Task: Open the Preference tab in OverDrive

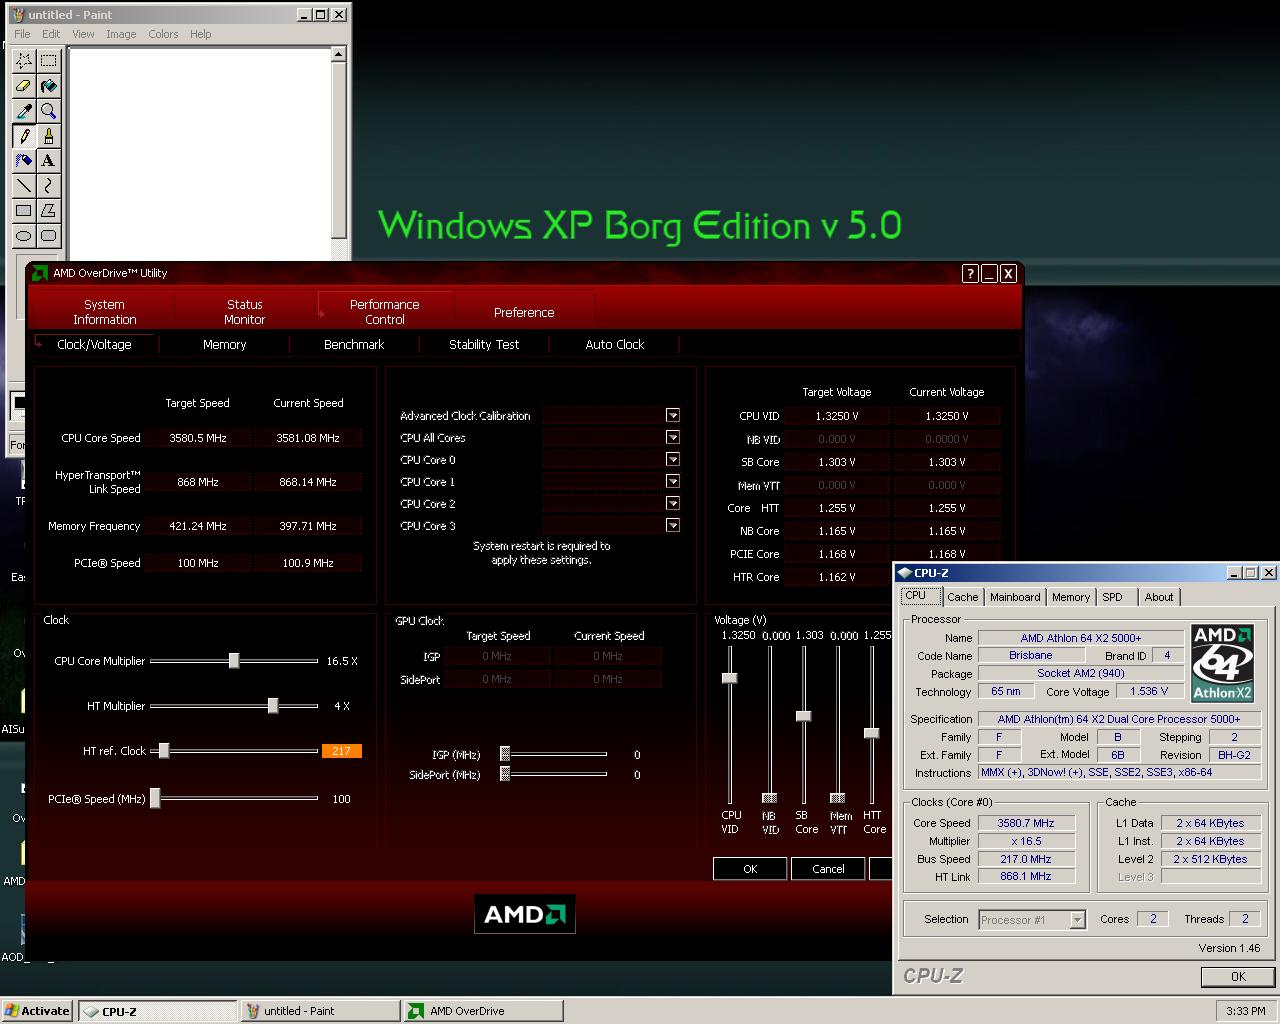Action: (524, 312)
